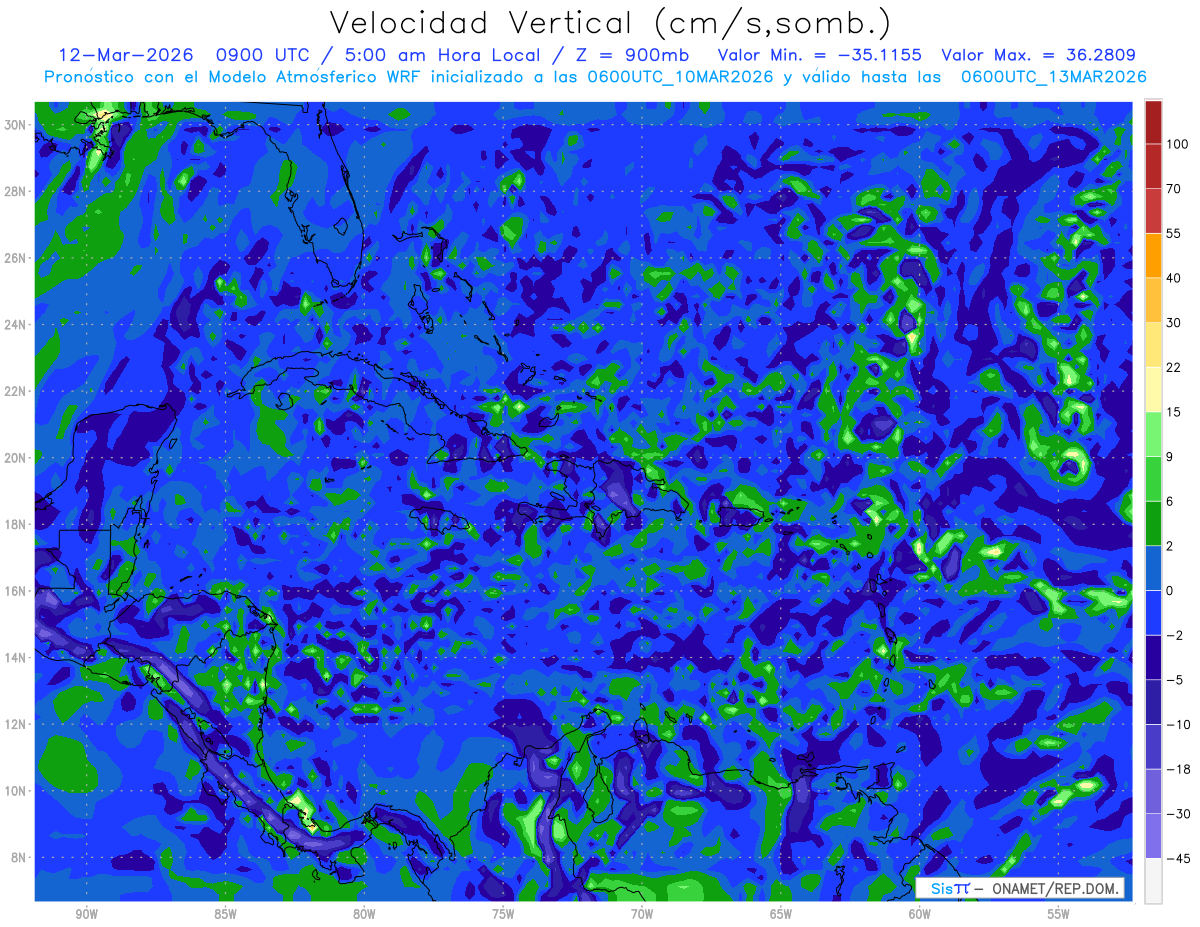Click the '18N' latitude axis label
Screen dimensions: 1200x927
coord(17,524)
